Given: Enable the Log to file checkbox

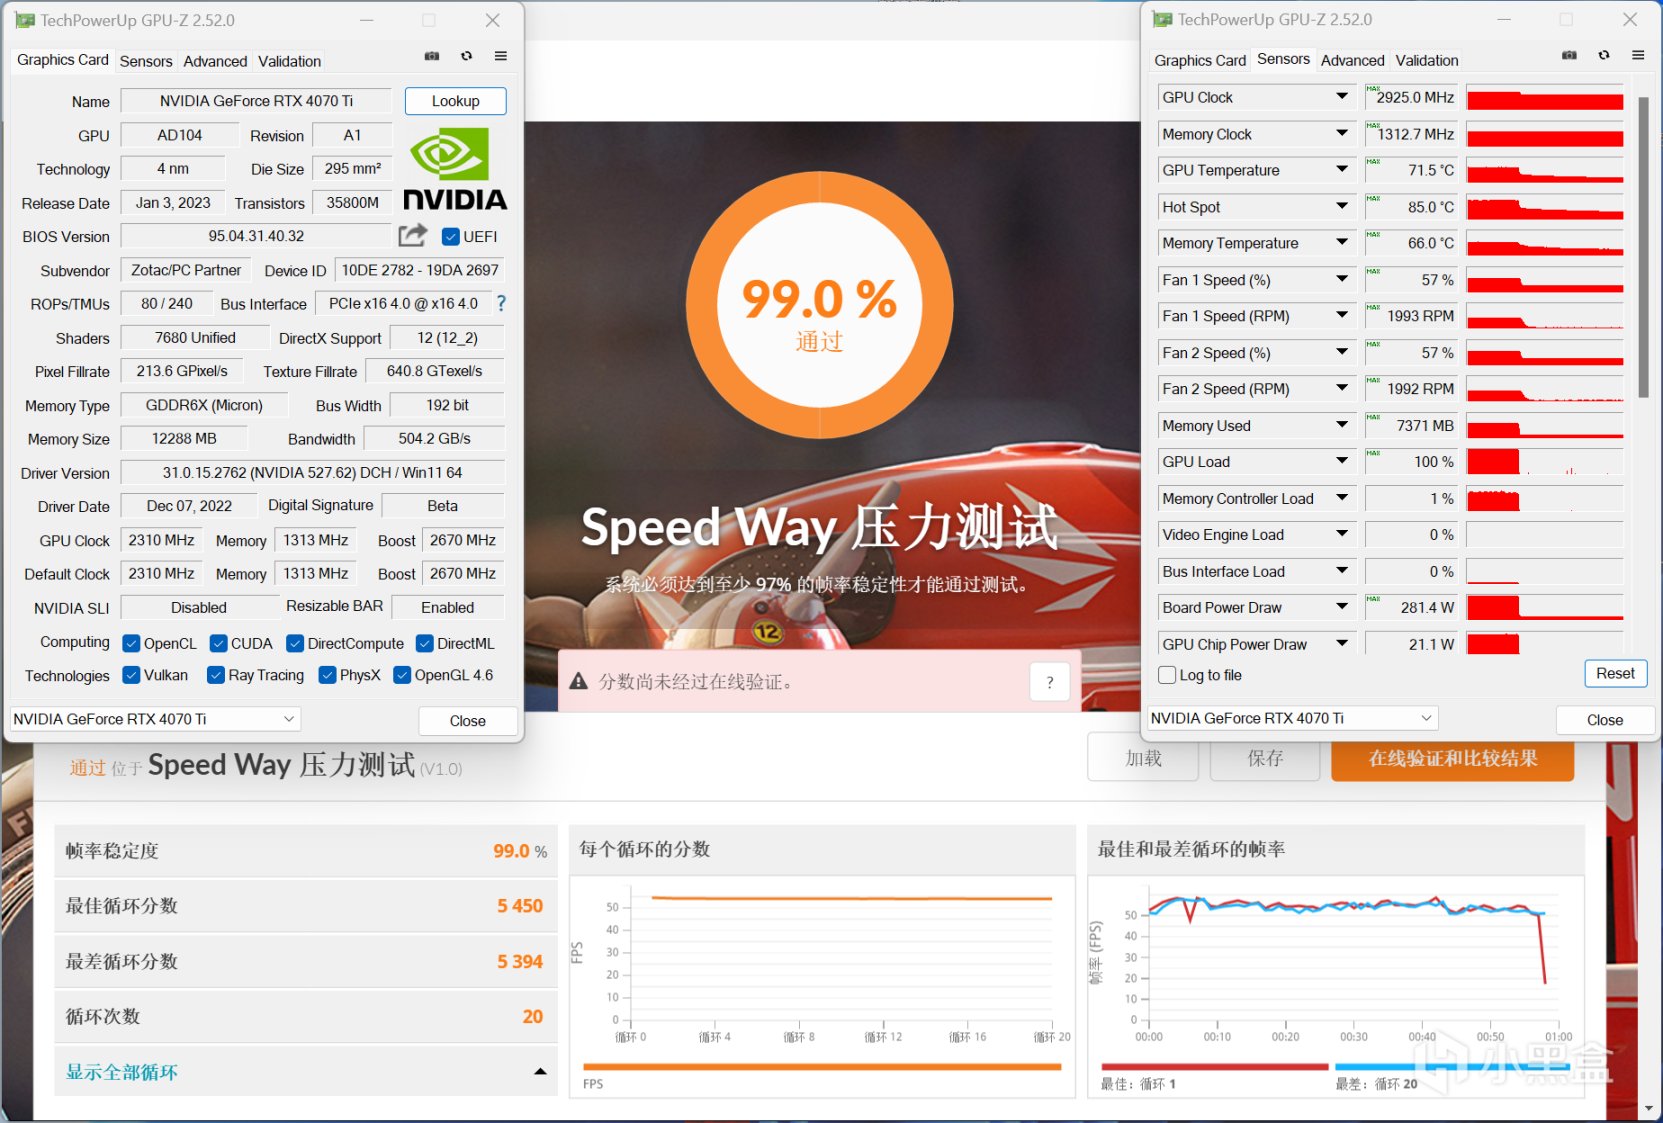Looking at the screenshot, I should (1167, 675).
